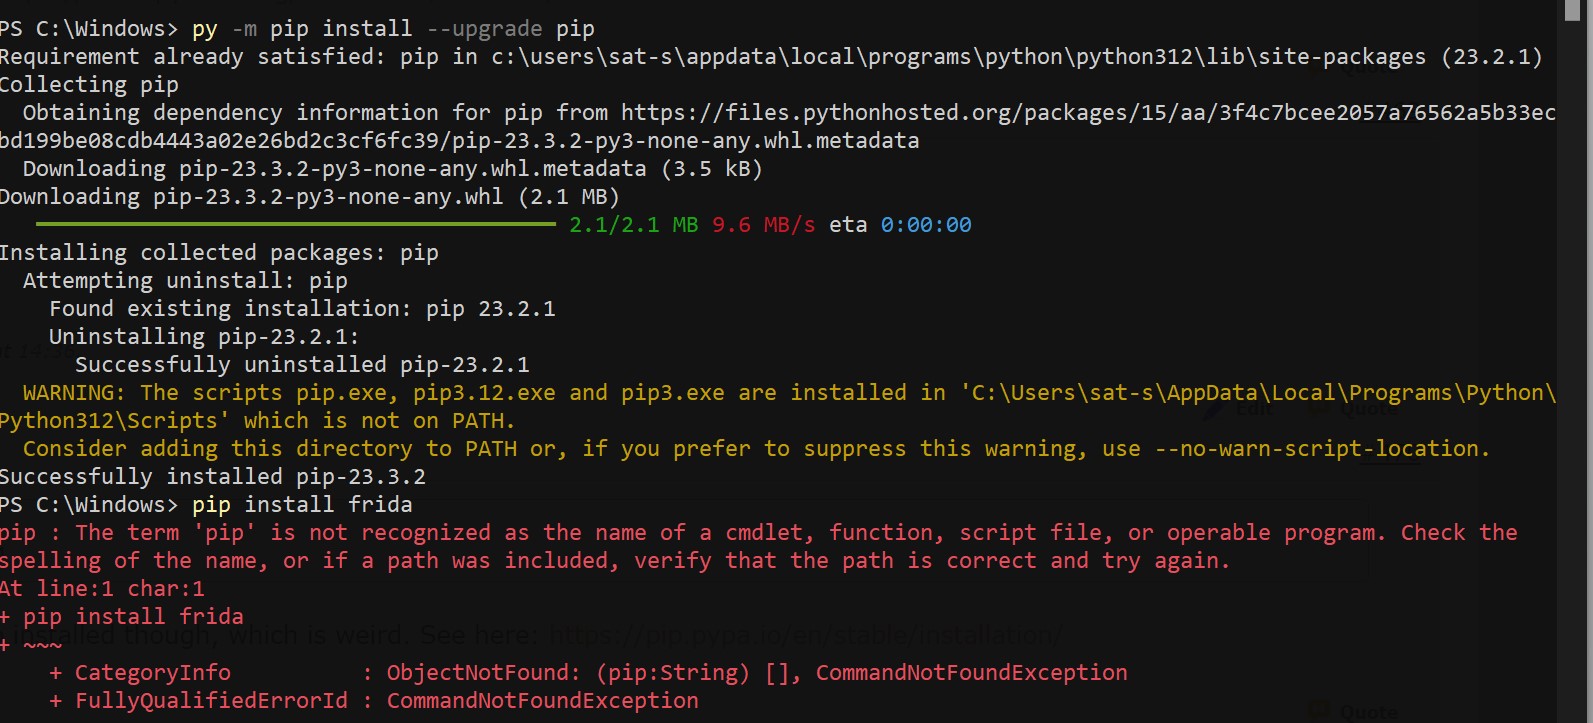1593x723 pixels.
Task: Click 'Found existing installation: pip 23.2.1'
Action: (302, 309)
